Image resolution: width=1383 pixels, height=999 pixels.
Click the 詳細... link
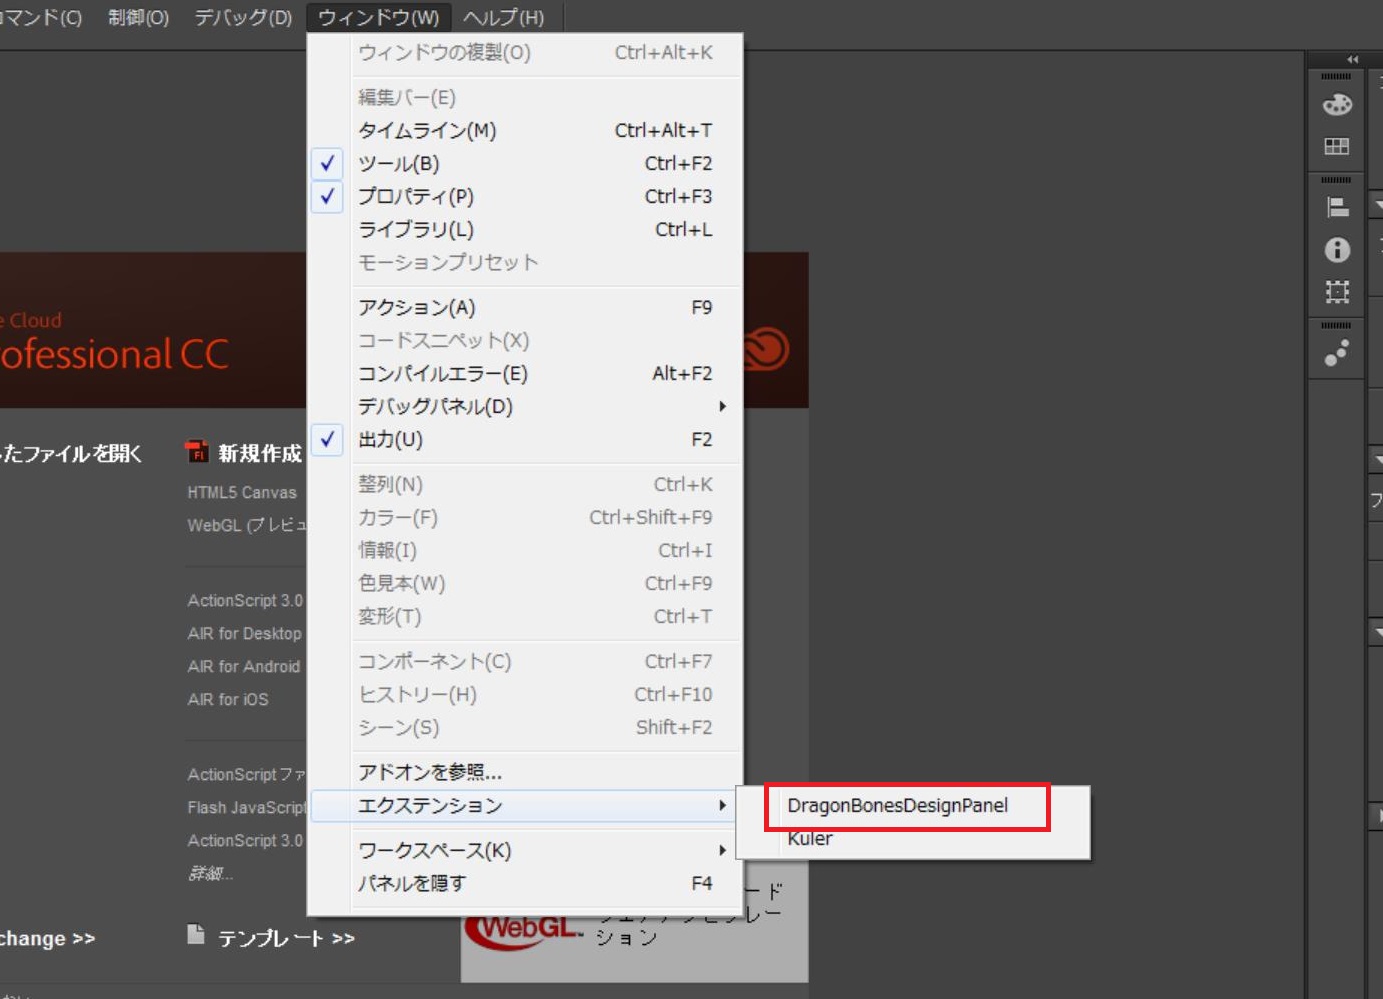coord(210,873)
